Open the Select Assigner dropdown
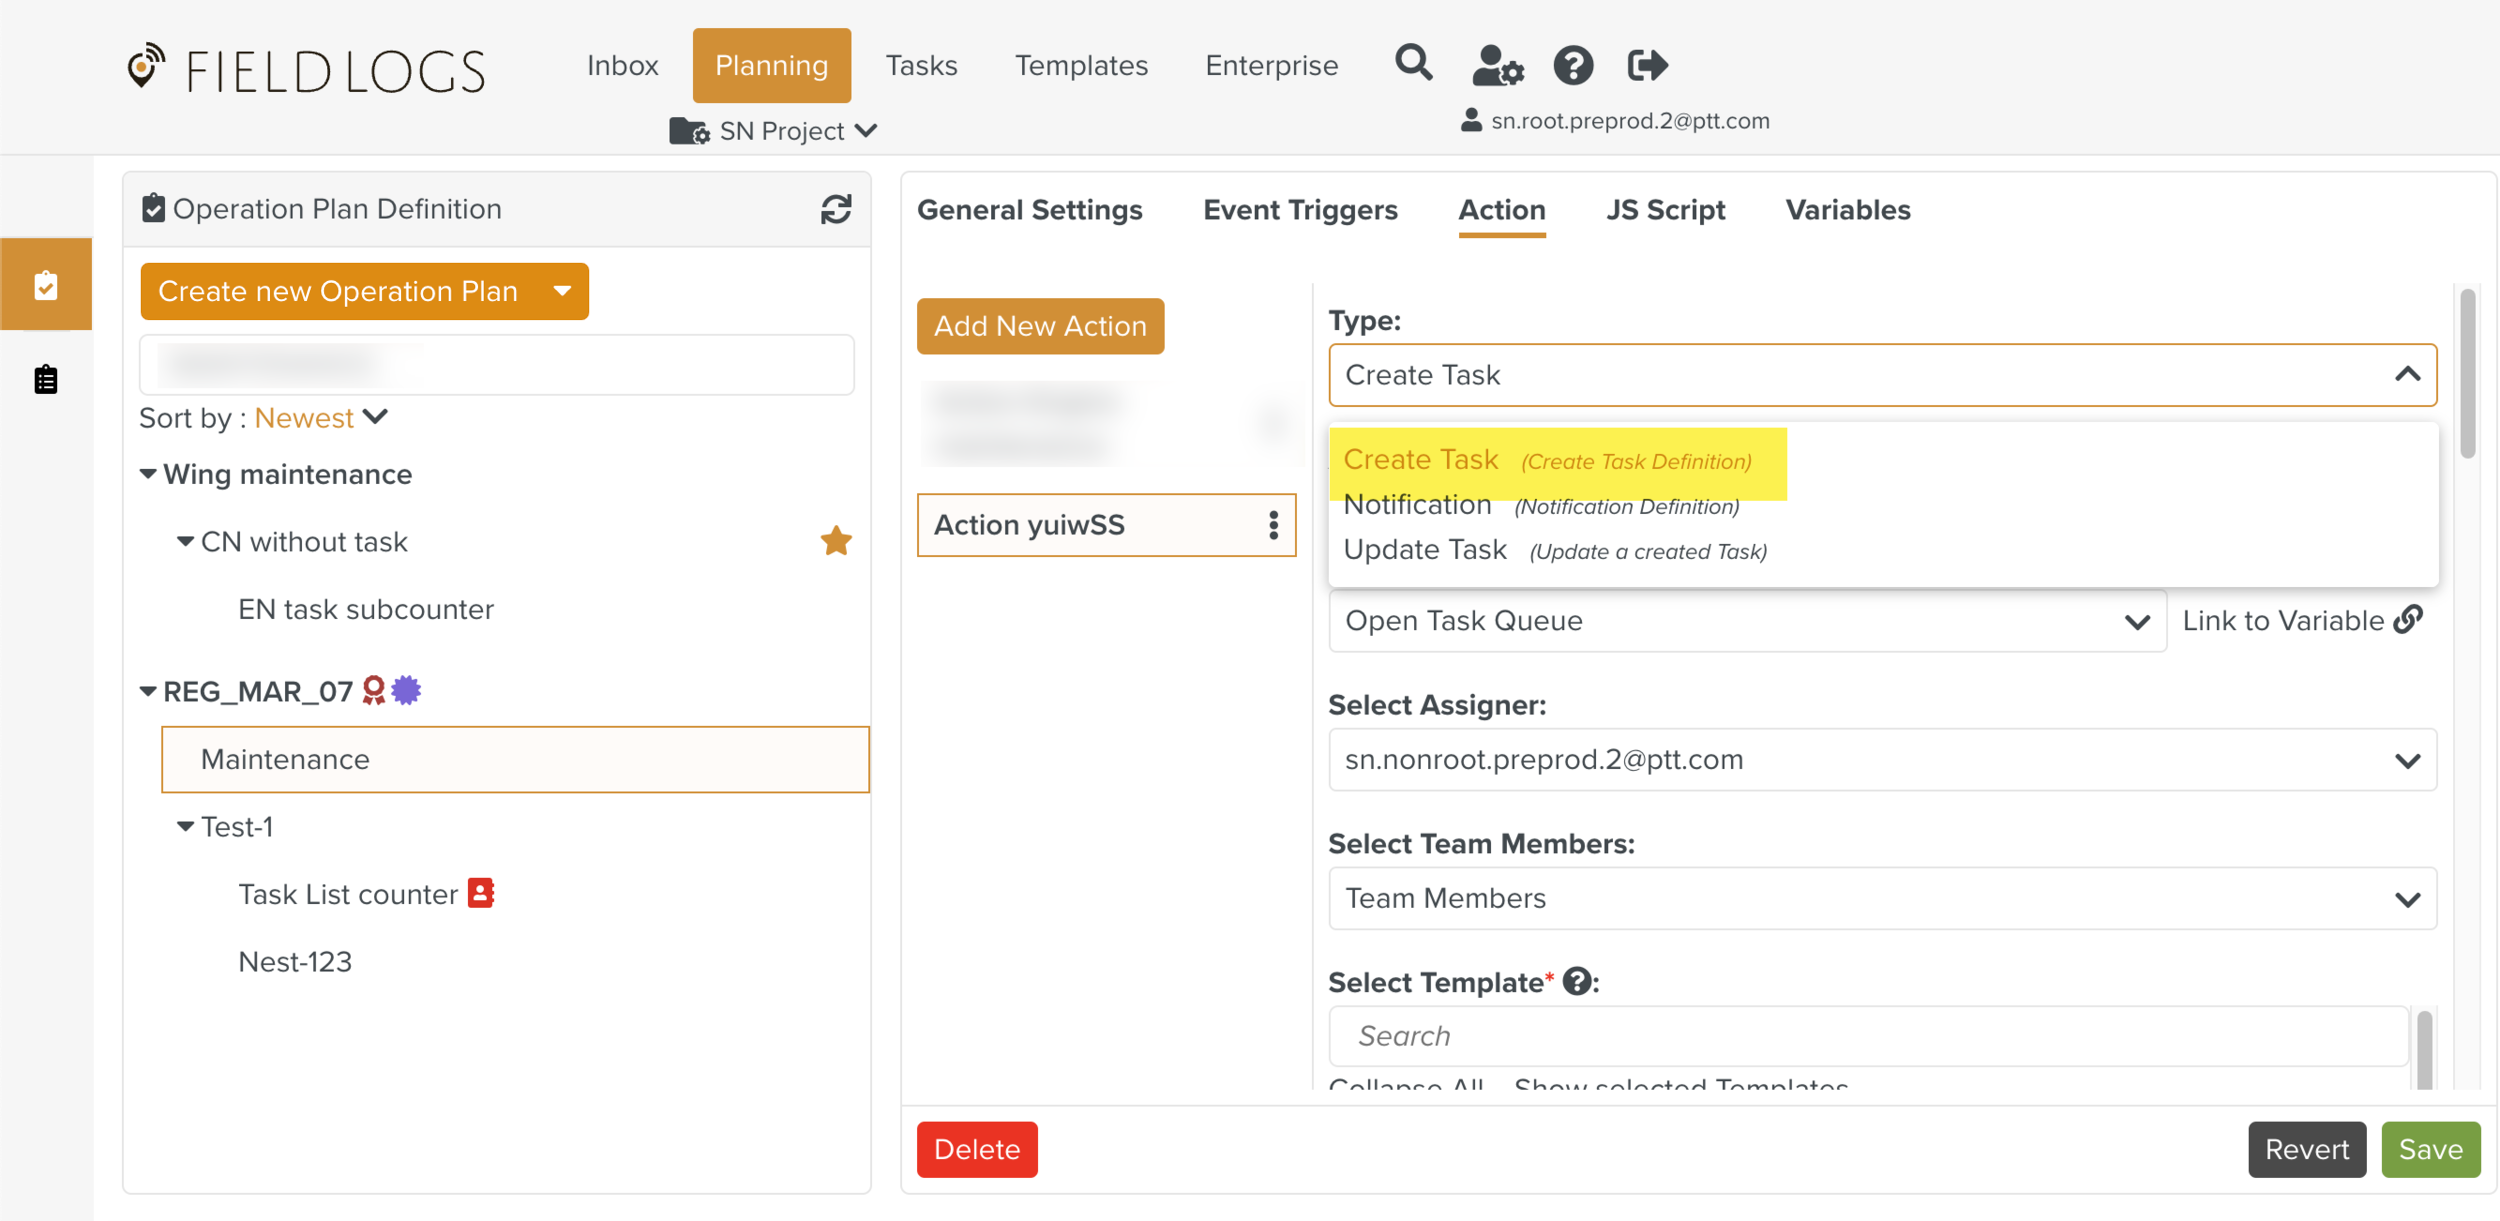Image resolution: width=2500 pixels, height=1221 pixels. coord(1881,760)
